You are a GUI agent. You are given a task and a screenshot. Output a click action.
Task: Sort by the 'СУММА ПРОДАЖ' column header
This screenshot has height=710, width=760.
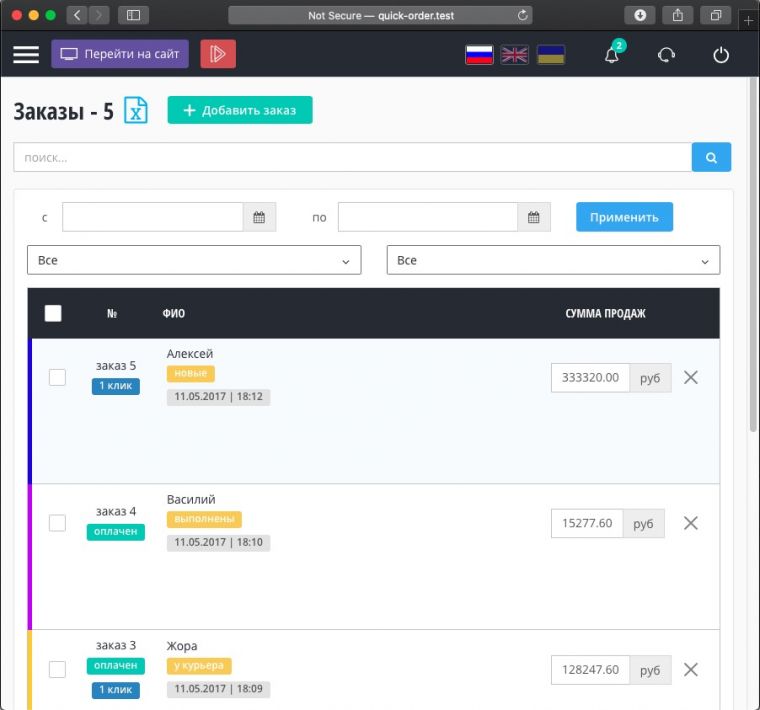tap(605, 314)
